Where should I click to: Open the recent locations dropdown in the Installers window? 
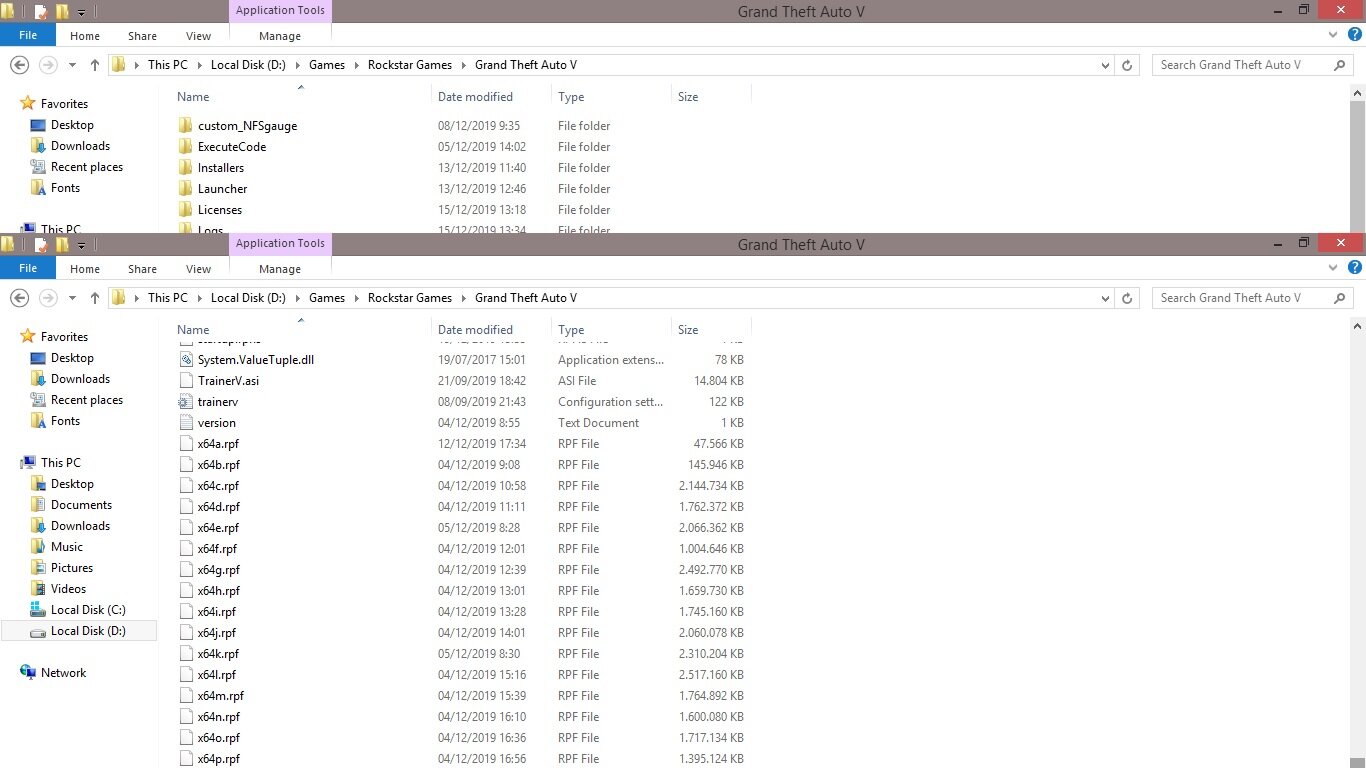tap(72, 65)
